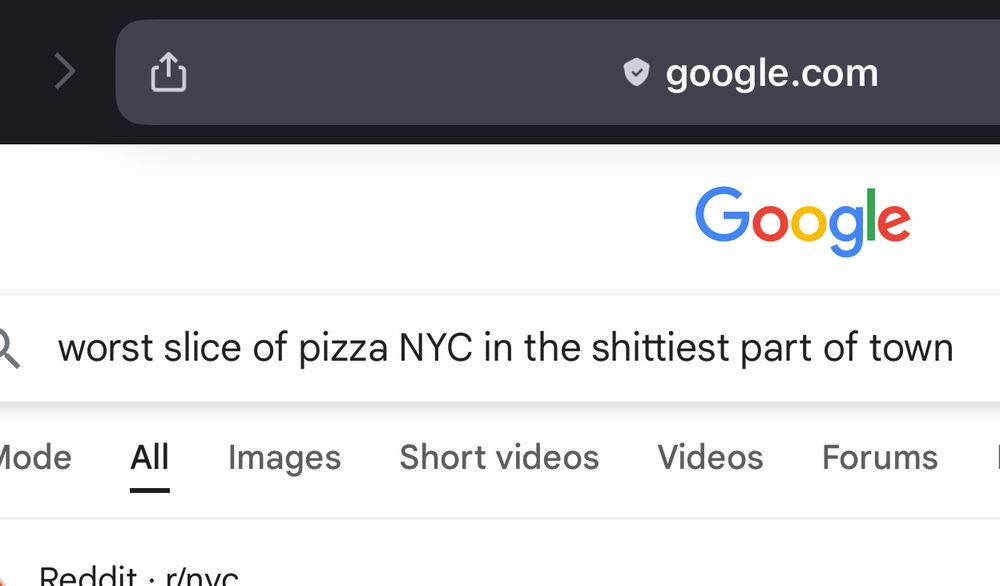This screenshot has width=1000, height=586.
Task: Click the word "town" in search box
Action: (x=911, y=348)
